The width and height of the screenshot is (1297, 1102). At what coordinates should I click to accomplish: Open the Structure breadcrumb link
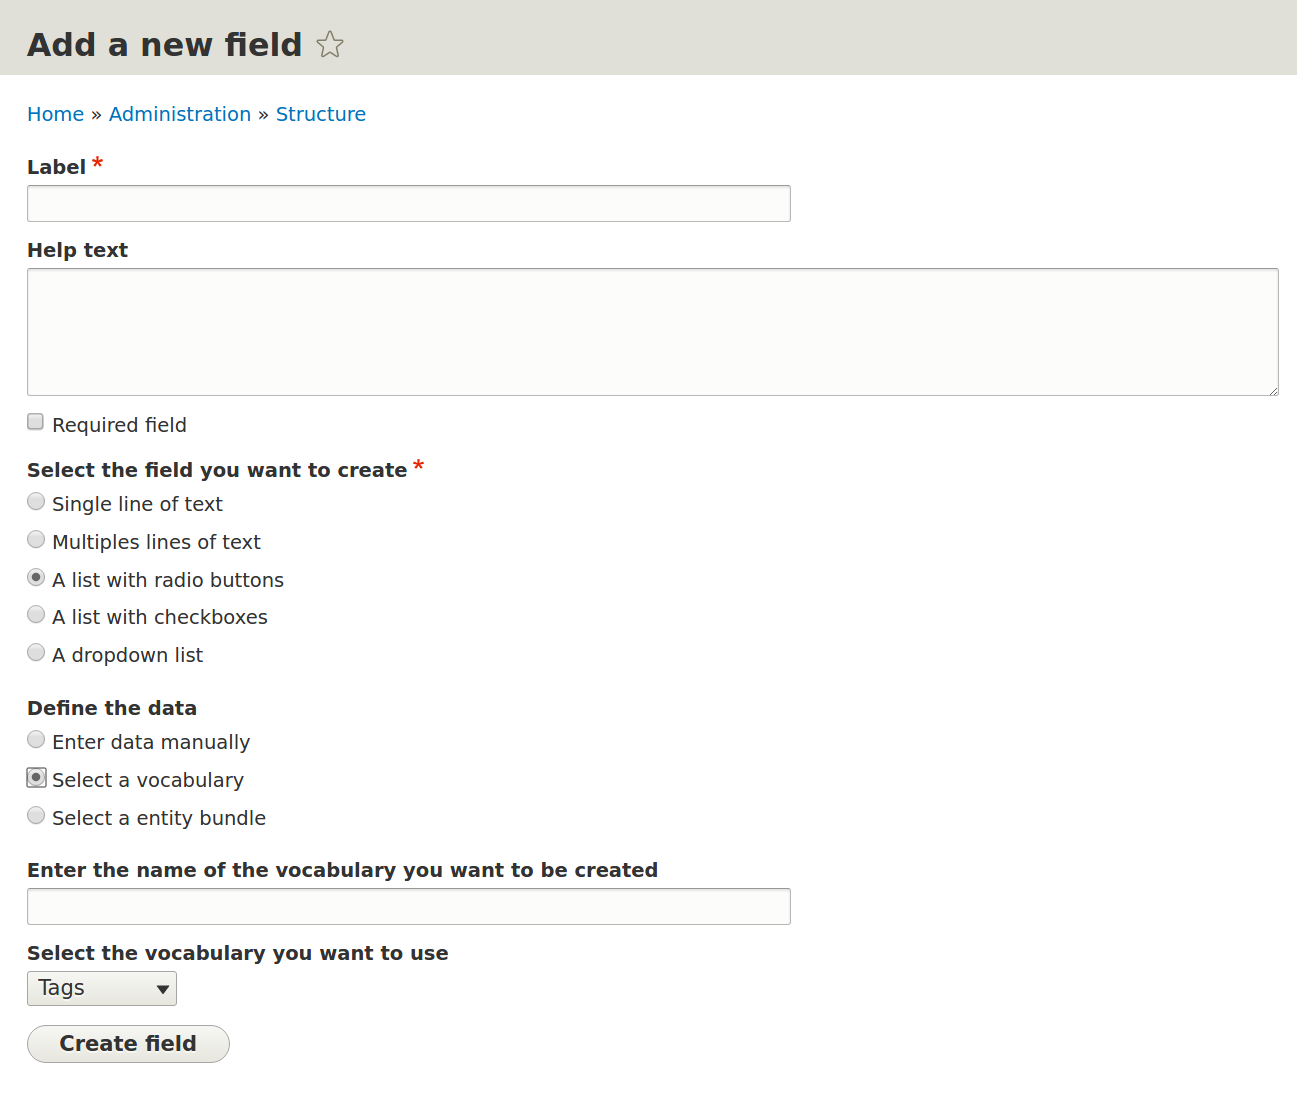pos(321,114)
